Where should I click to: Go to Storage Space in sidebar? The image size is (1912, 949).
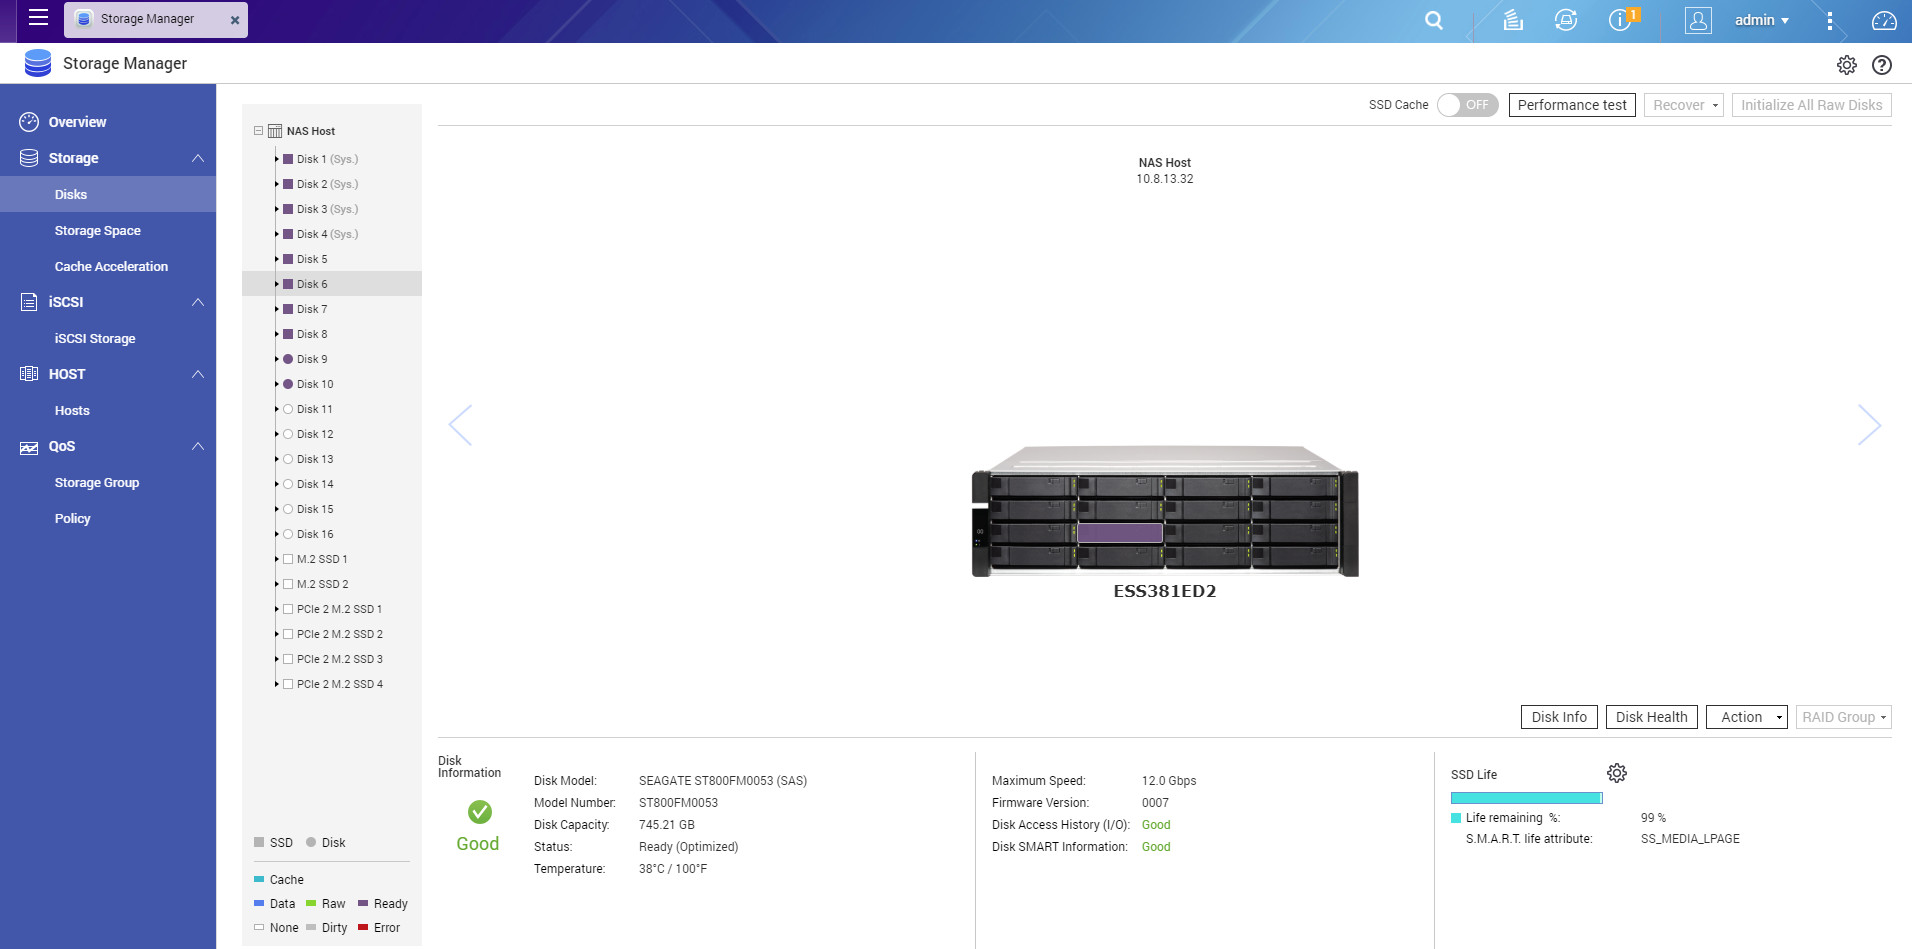pyautogui.click(x=97, y=231)
